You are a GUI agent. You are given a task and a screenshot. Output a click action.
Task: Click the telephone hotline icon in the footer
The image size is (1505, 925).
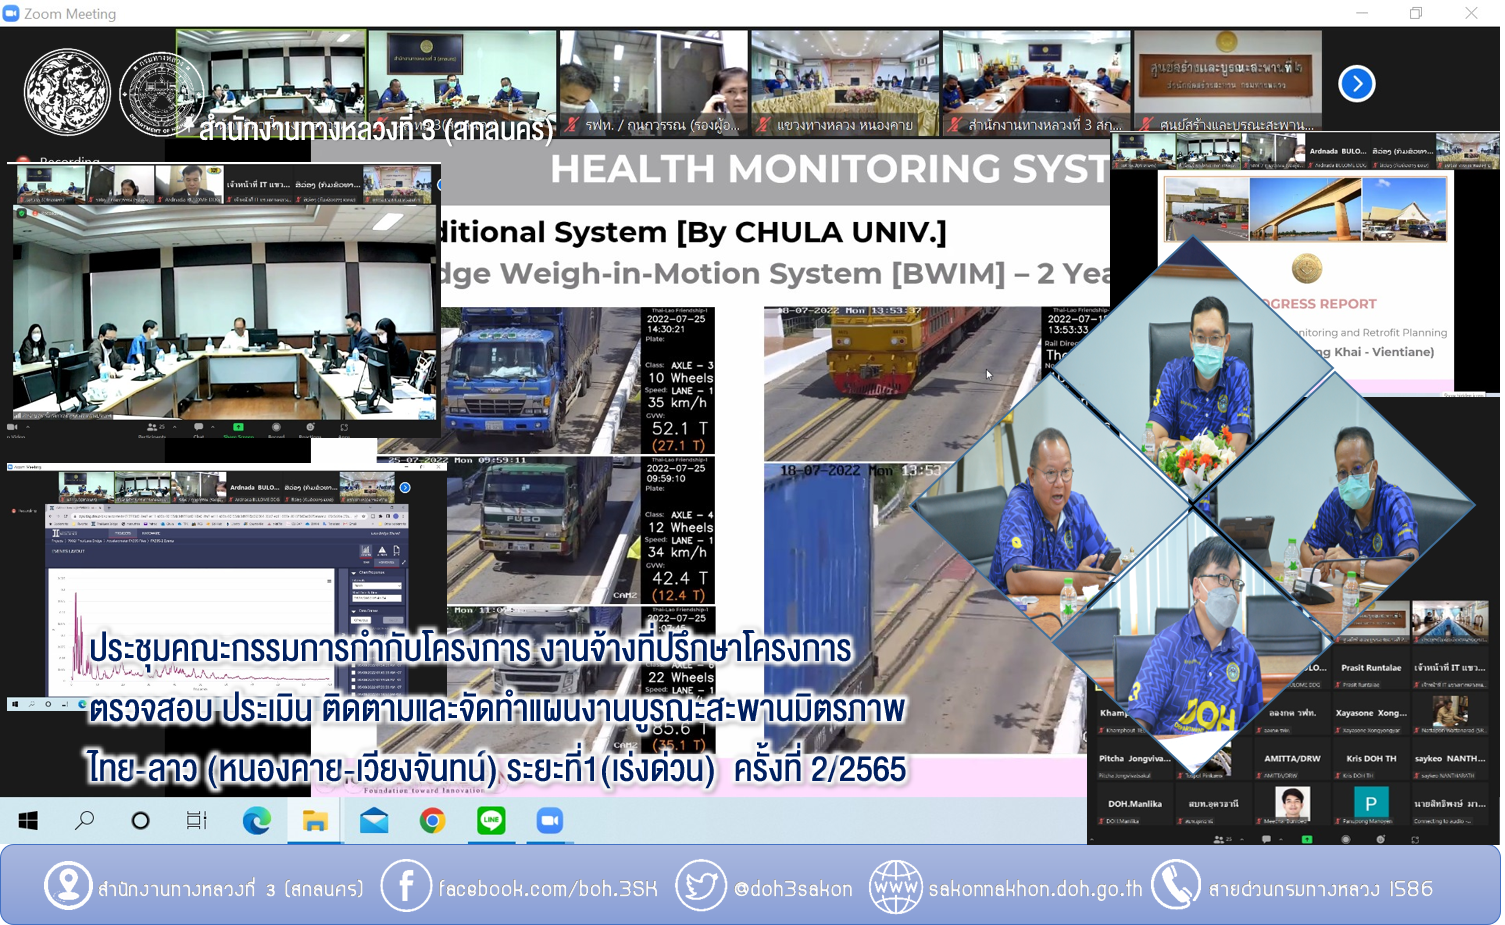click(1175, 886)
